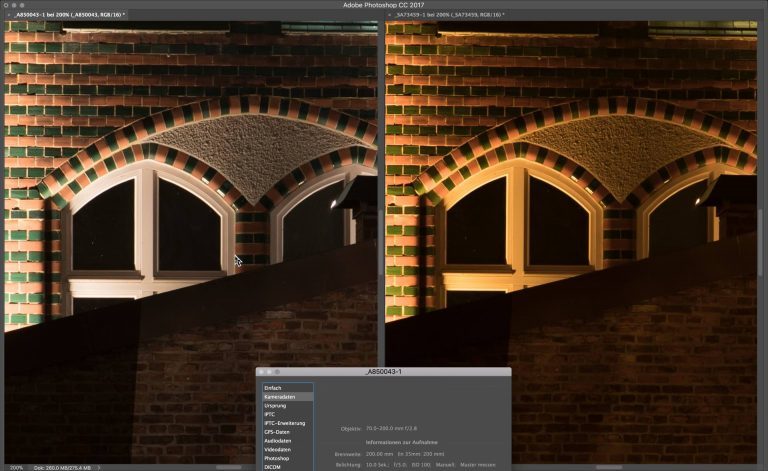Screen dimensions: 768x471
Task: Open the IPTC section
Action: pyautogui.click(x=288, y=414)
